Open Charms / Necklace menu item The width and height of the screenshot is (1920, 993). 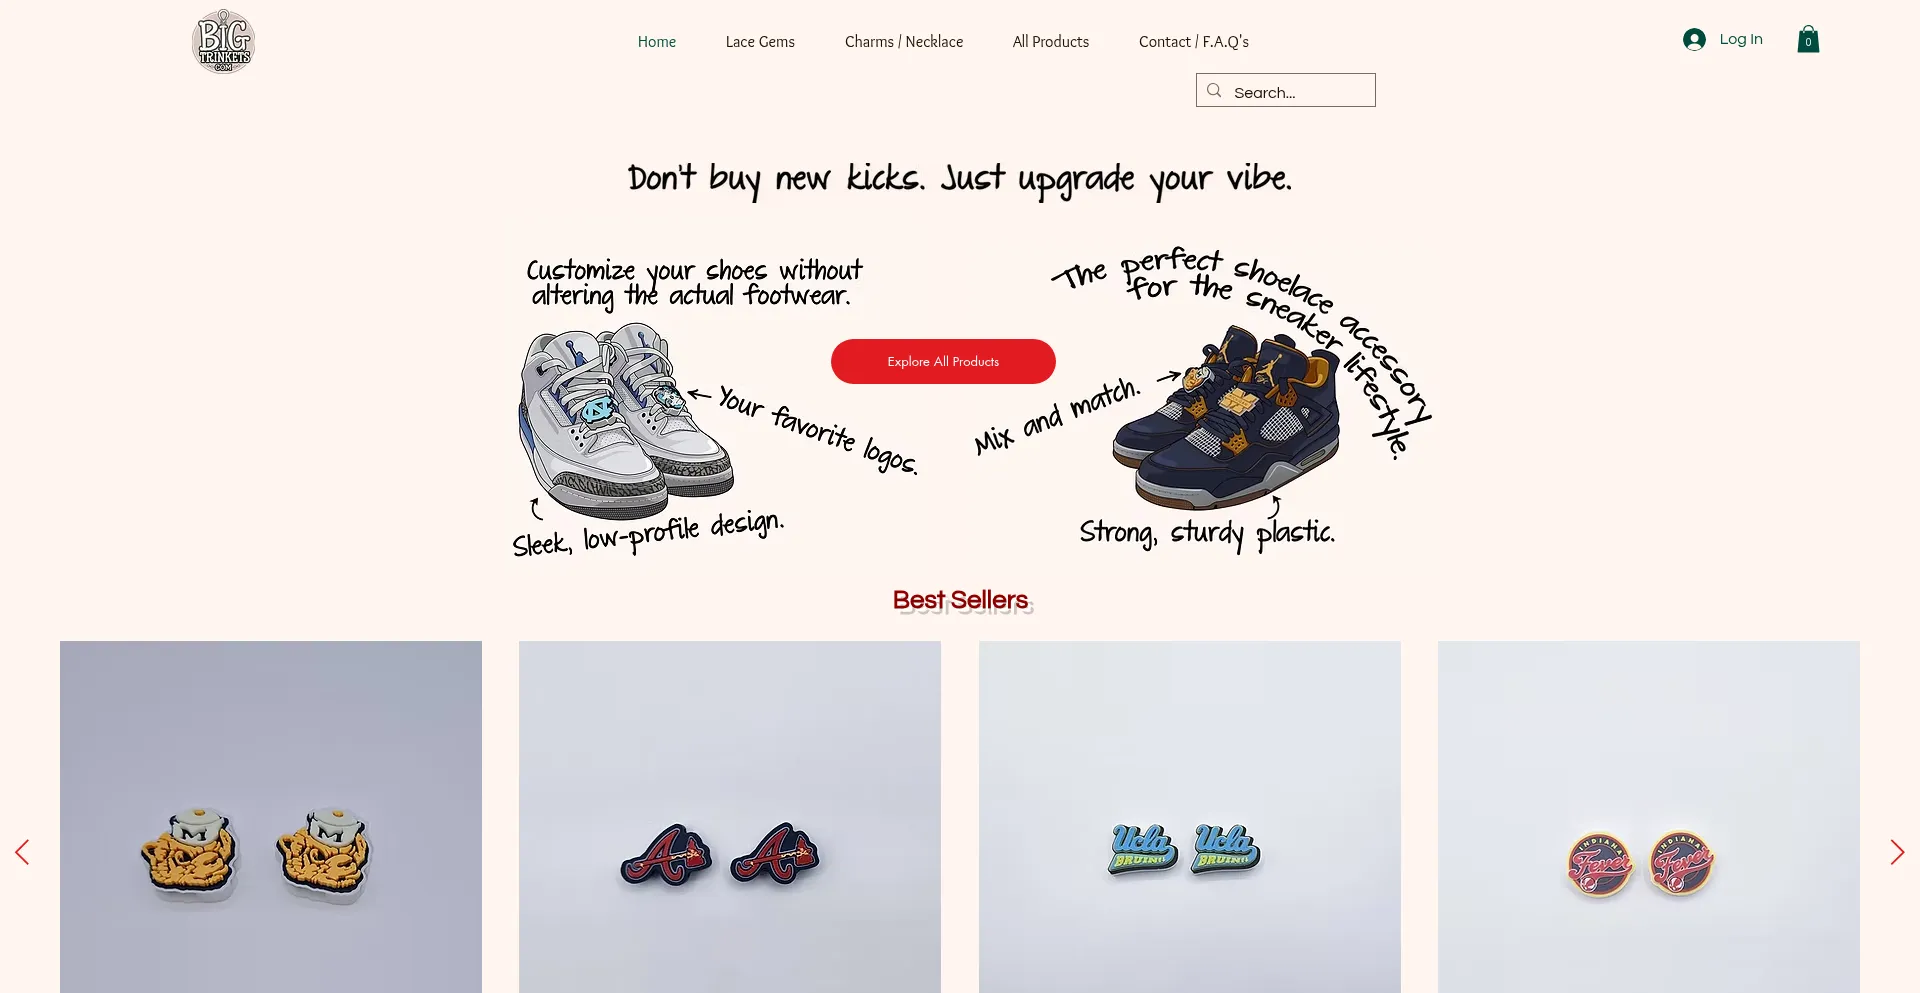tap(904, 42)
